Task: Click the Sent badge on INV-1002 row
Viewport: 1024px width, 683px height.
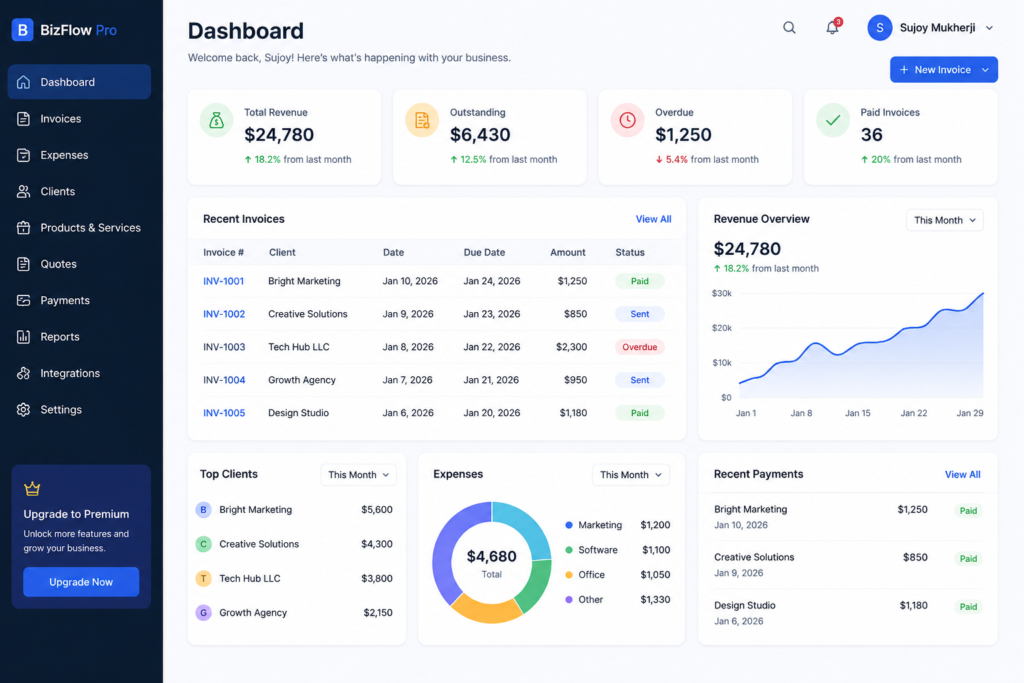Action: (639, 314)
